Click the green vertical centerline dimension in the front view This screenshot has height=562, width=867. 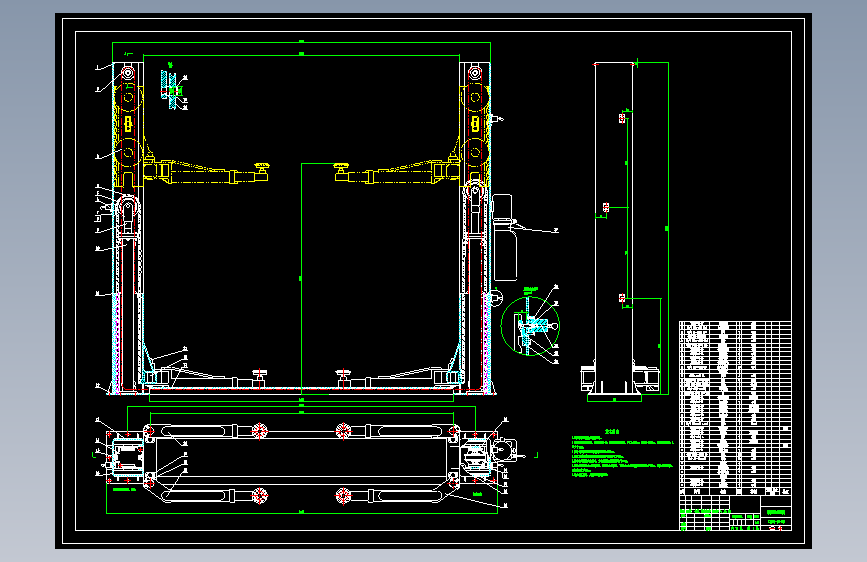pos(301,278)
